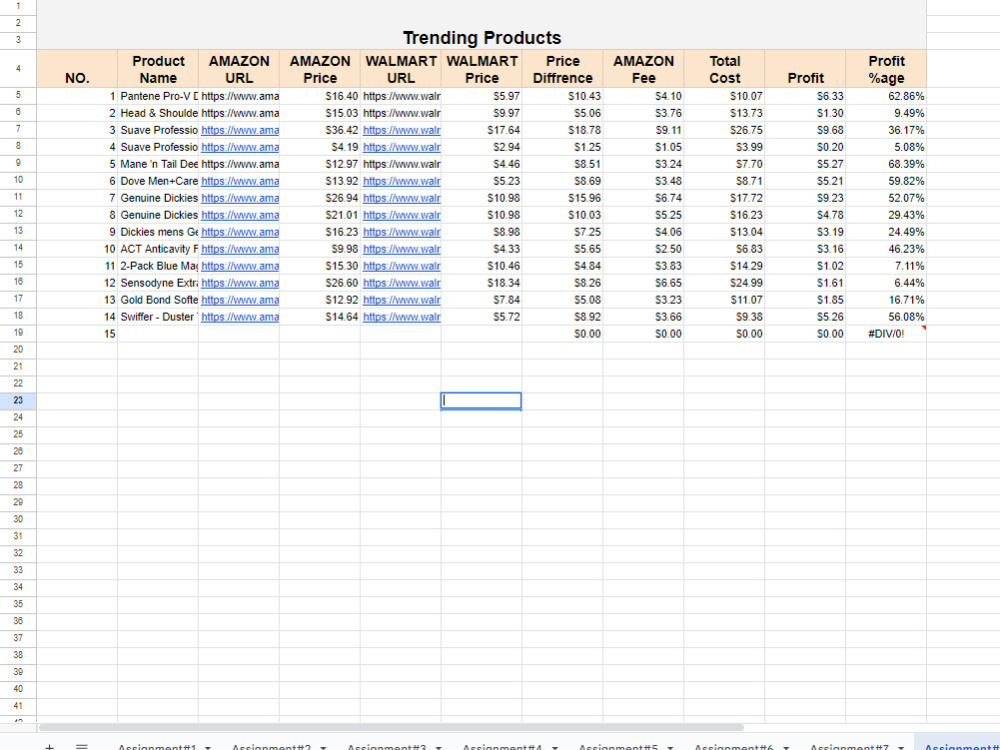Open the Walmart link for Sensodyne row
Viewport: 1000px width, 750px height.
(x=402, y=283)
